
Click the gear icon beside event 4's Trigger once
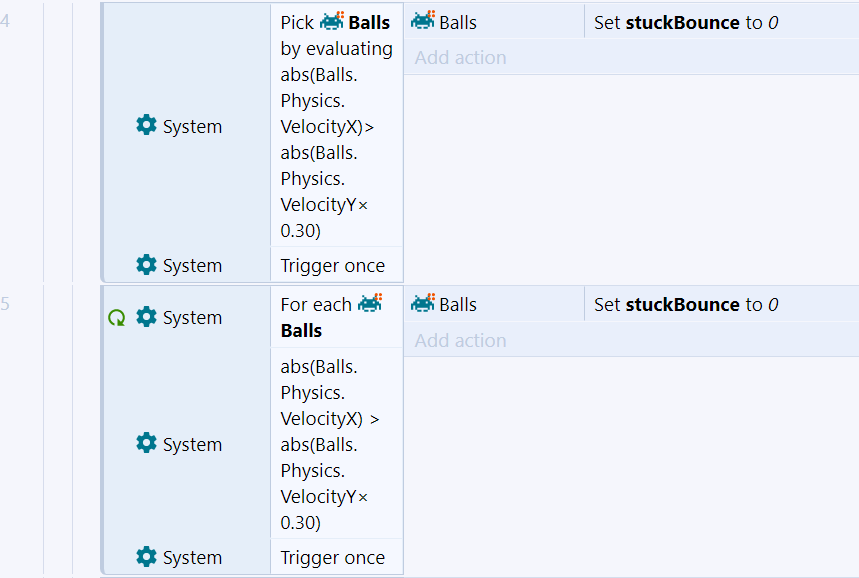(146, 265)
